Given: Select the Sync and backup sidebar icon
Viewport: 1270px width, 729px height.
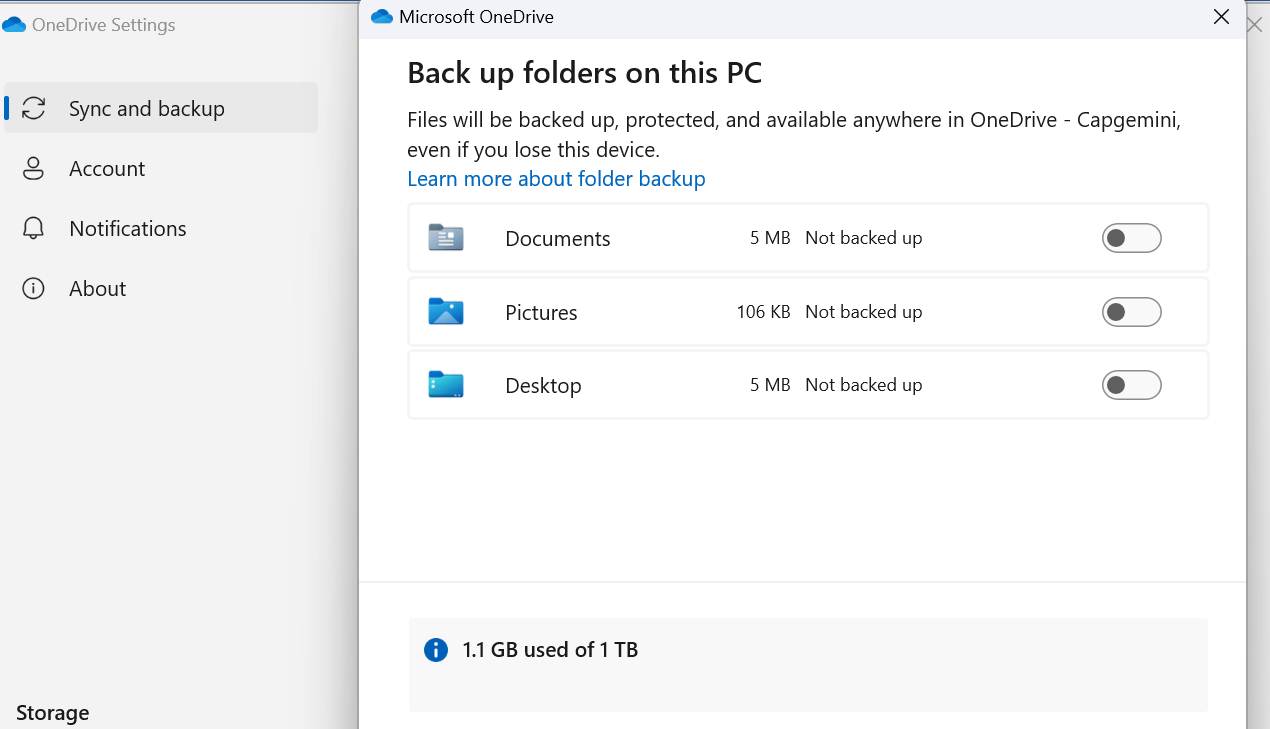Looking at the screenshot, I should pos(33,107).
